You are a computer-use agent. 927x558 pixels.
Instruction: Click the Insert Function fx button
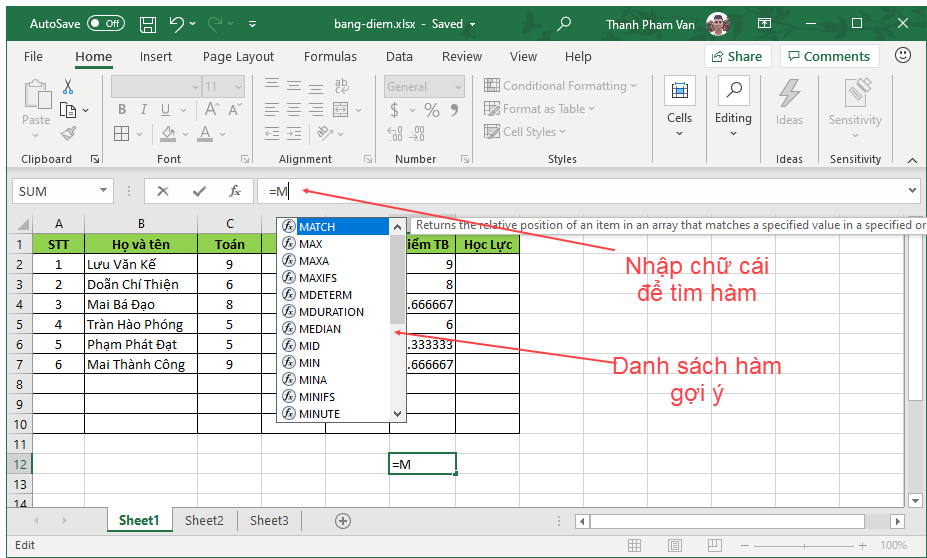coord(235,191)
